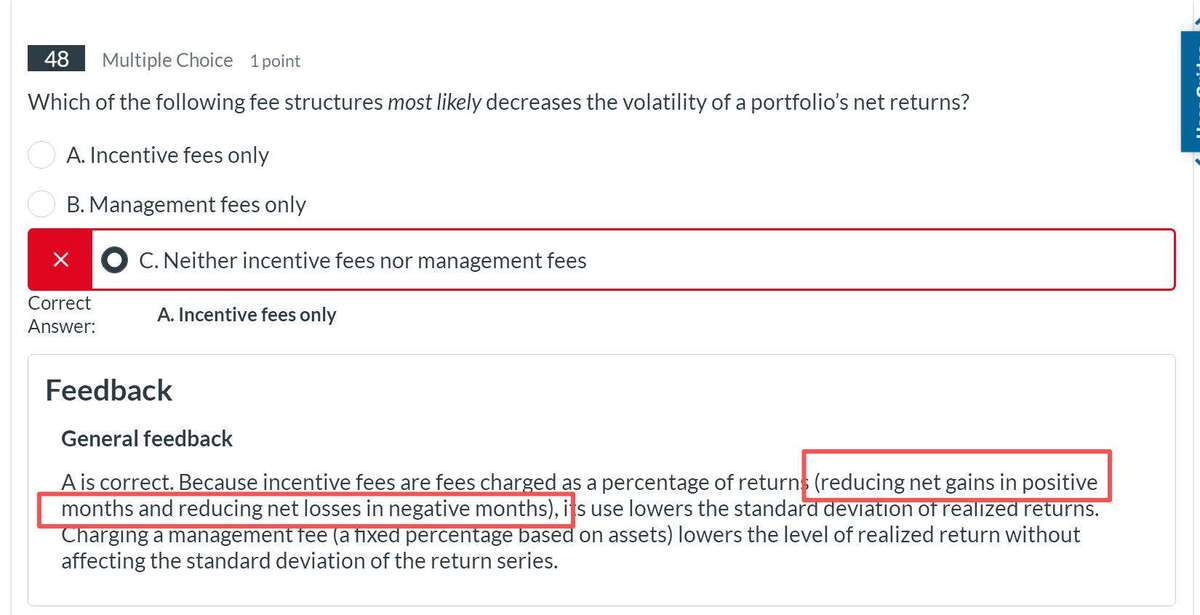Click option text 'B. Management fees only'

pyautogui.click(x=186, y=205)
